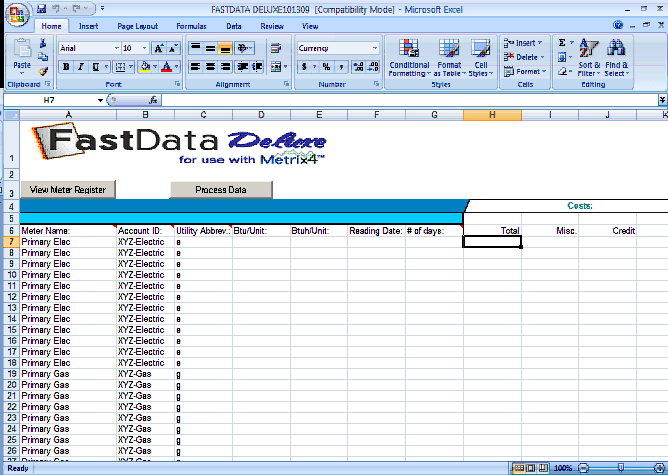The height and width of the screenshot is (475, 668).
Task: Toggle Bold formatting
Action: click(x=66, y=67)
